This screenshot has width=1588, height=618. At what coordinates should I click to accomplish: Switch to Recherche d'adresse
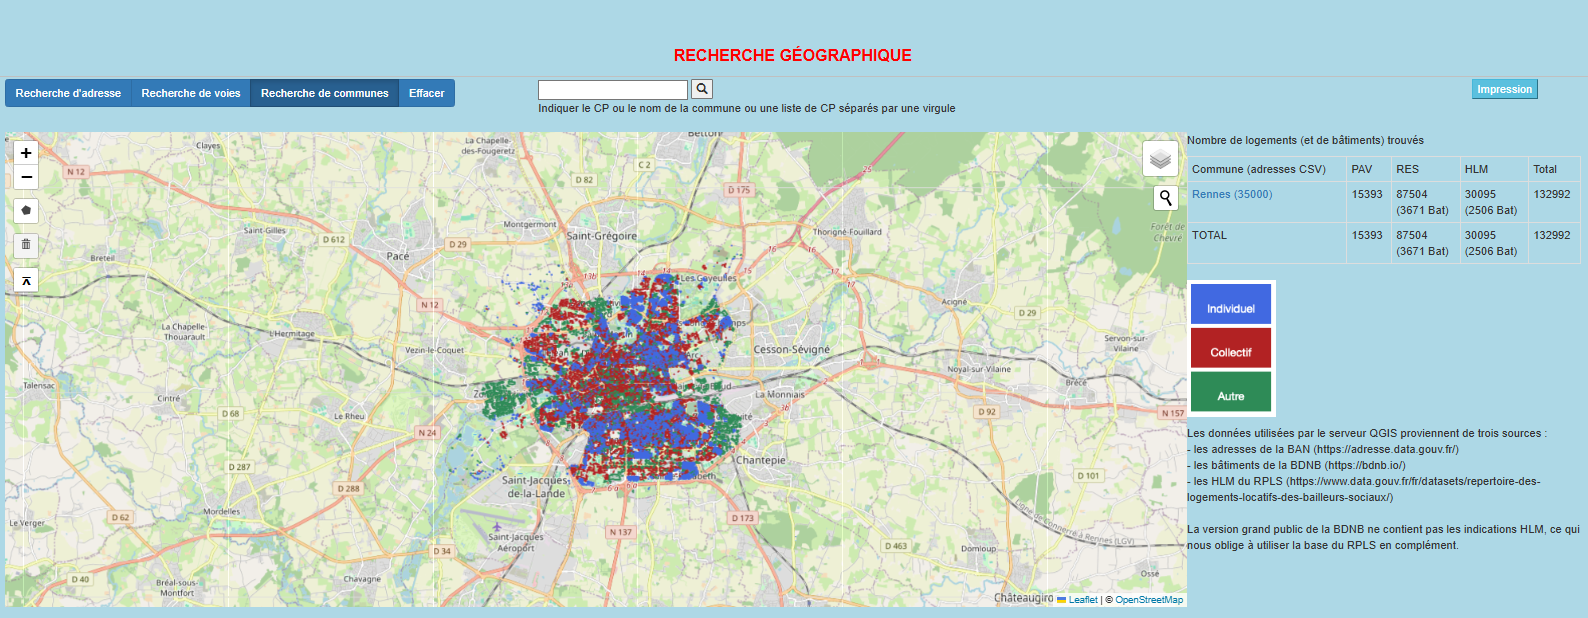click(68, 93)
